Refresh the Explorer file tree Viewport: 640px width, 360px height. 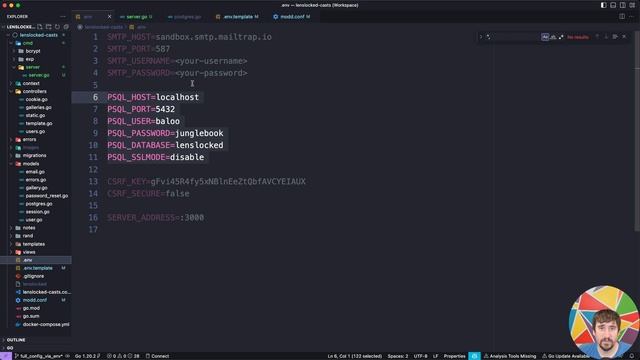[x=58, y=27]
